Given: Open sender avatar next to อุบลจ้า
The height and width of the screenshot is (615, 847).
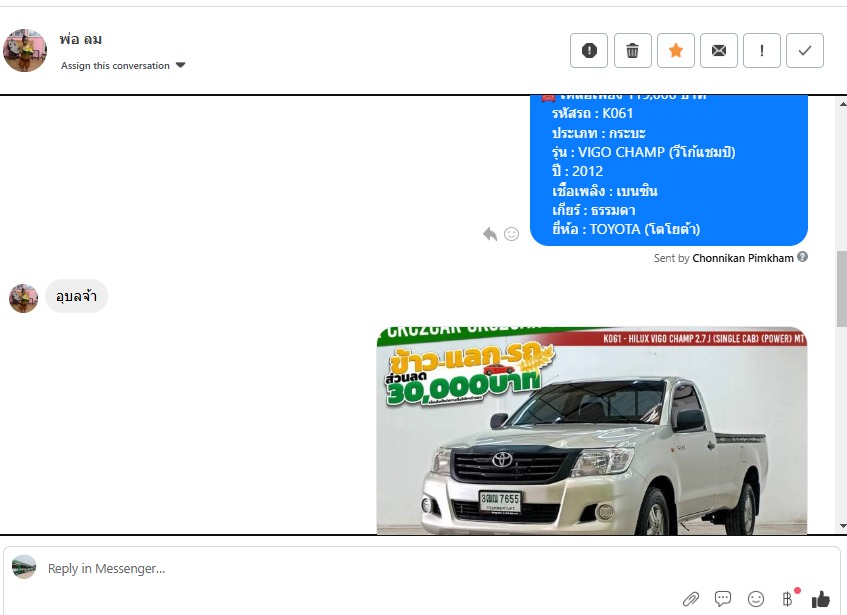Looking at the screenshot, I should click(23, 298).
